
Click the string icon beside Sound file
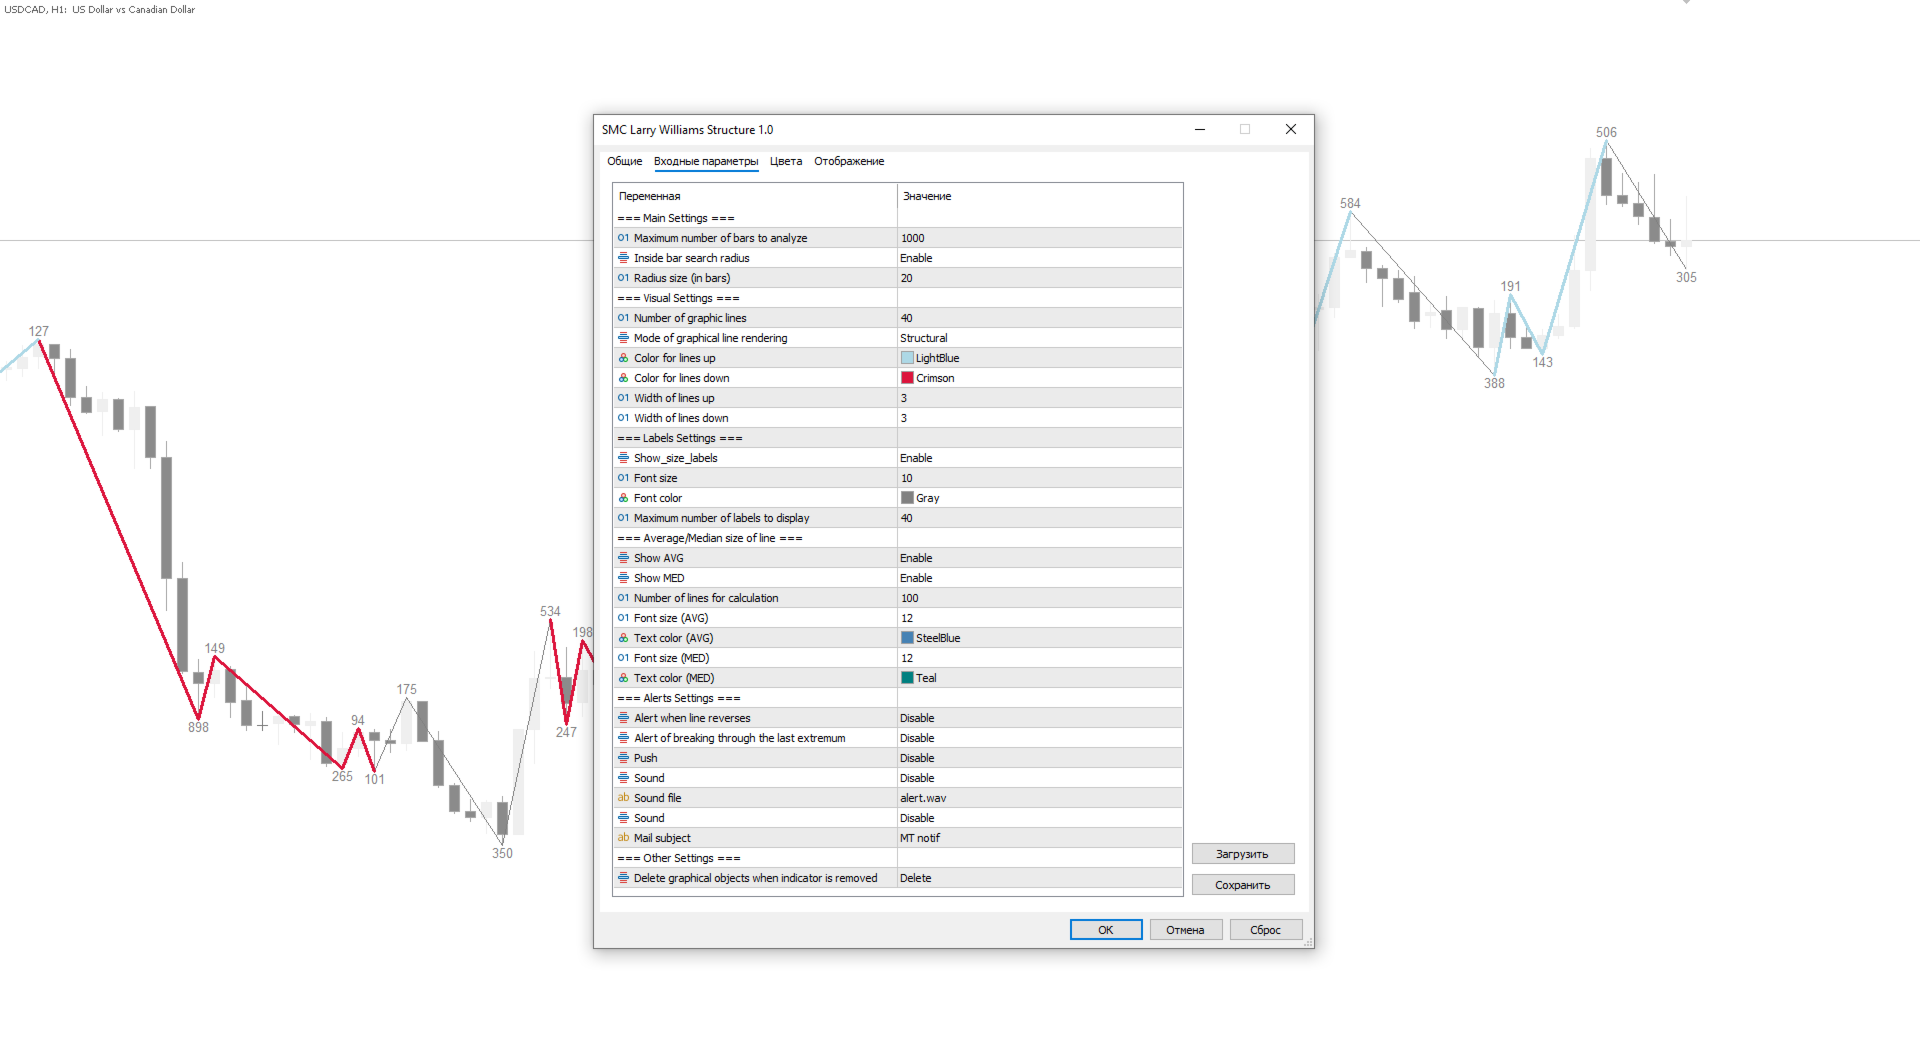623,798
